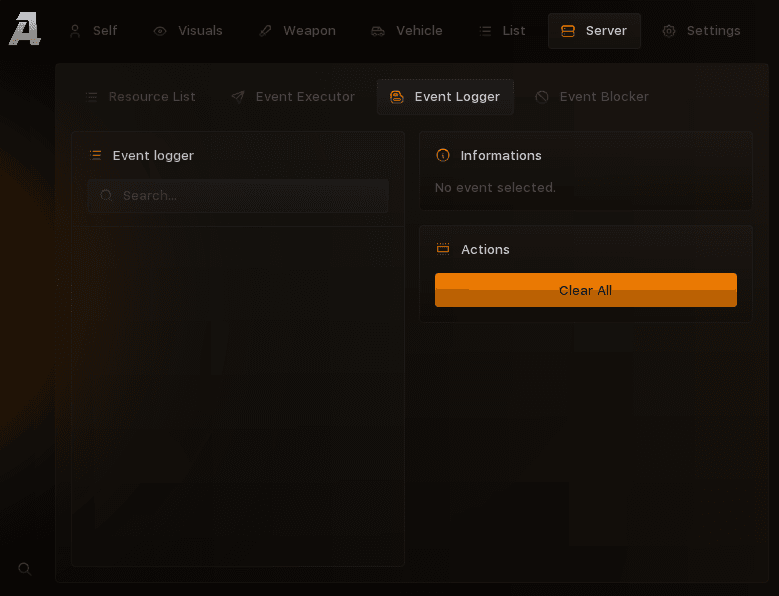
Task: Click the blocked circle Event Blocker icon
Action: (542, 97)
